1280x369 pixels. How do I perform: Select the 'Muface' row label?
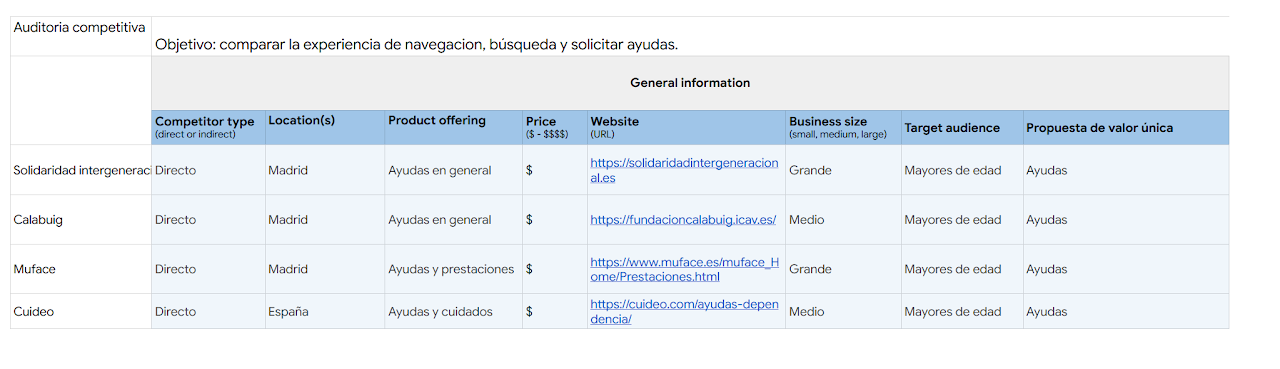pyautogui.click(x=80, y=269)
